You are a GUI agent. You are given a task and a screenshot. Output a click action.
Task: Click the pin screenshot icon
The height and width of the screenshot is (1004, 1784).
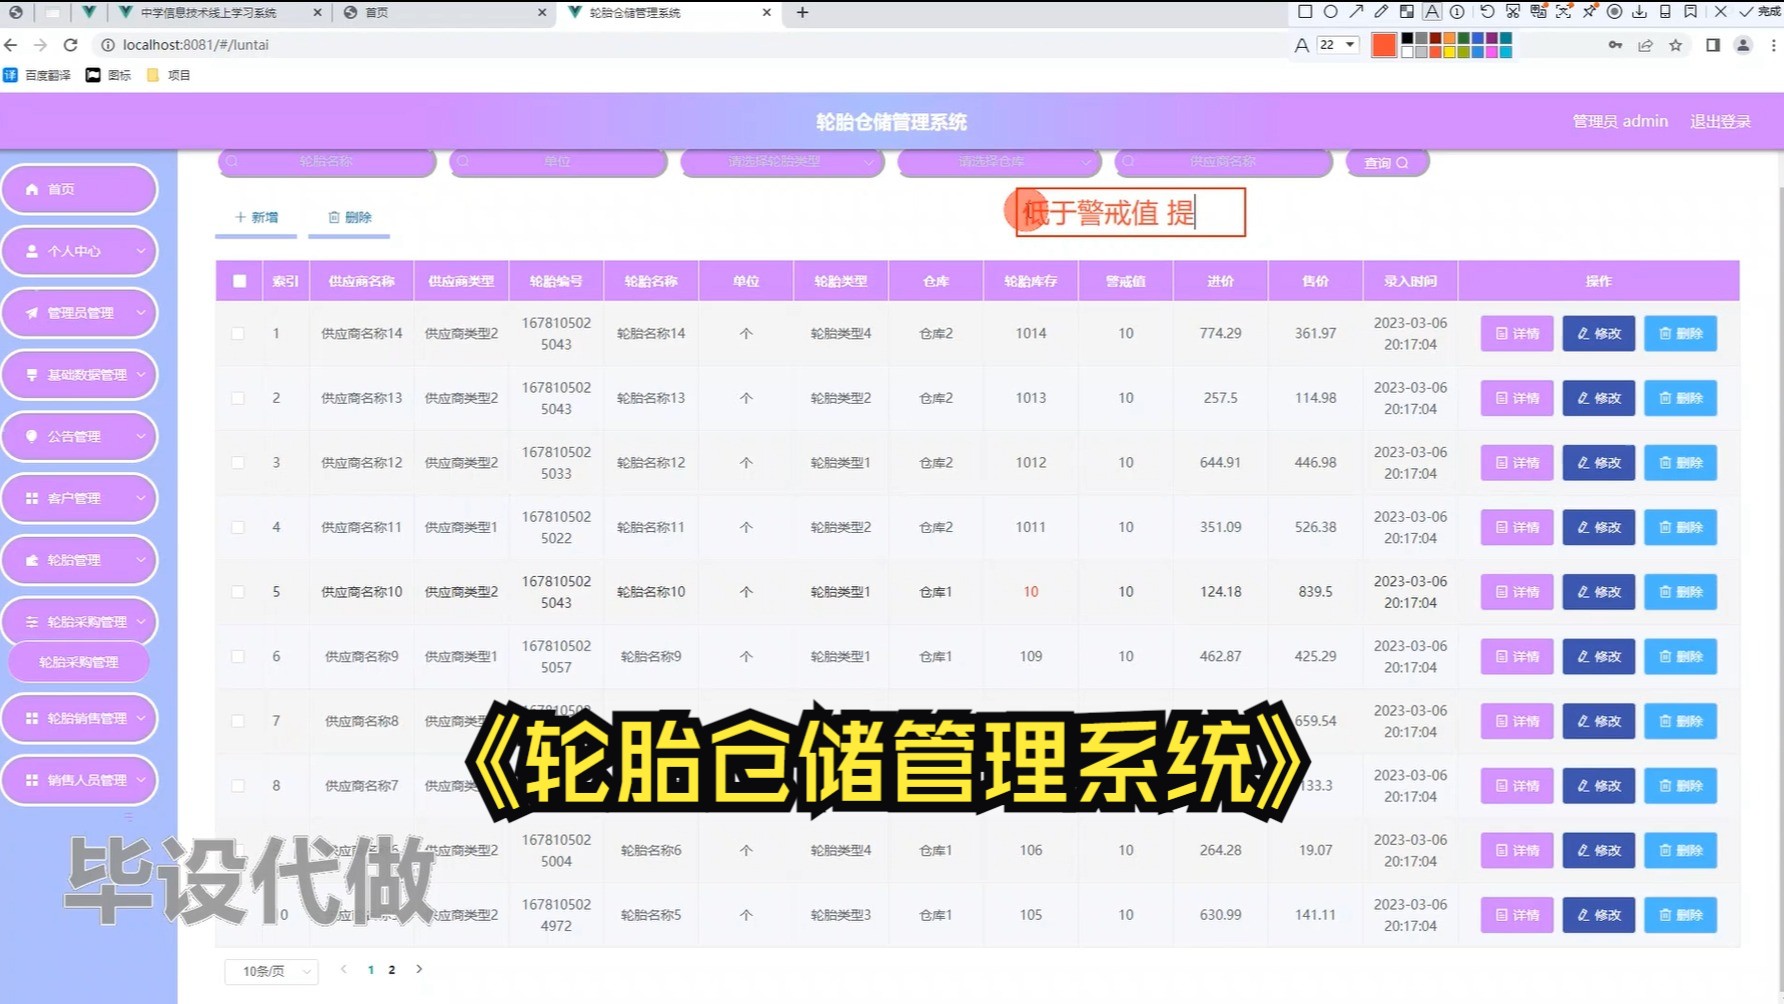coord(1589,12)
